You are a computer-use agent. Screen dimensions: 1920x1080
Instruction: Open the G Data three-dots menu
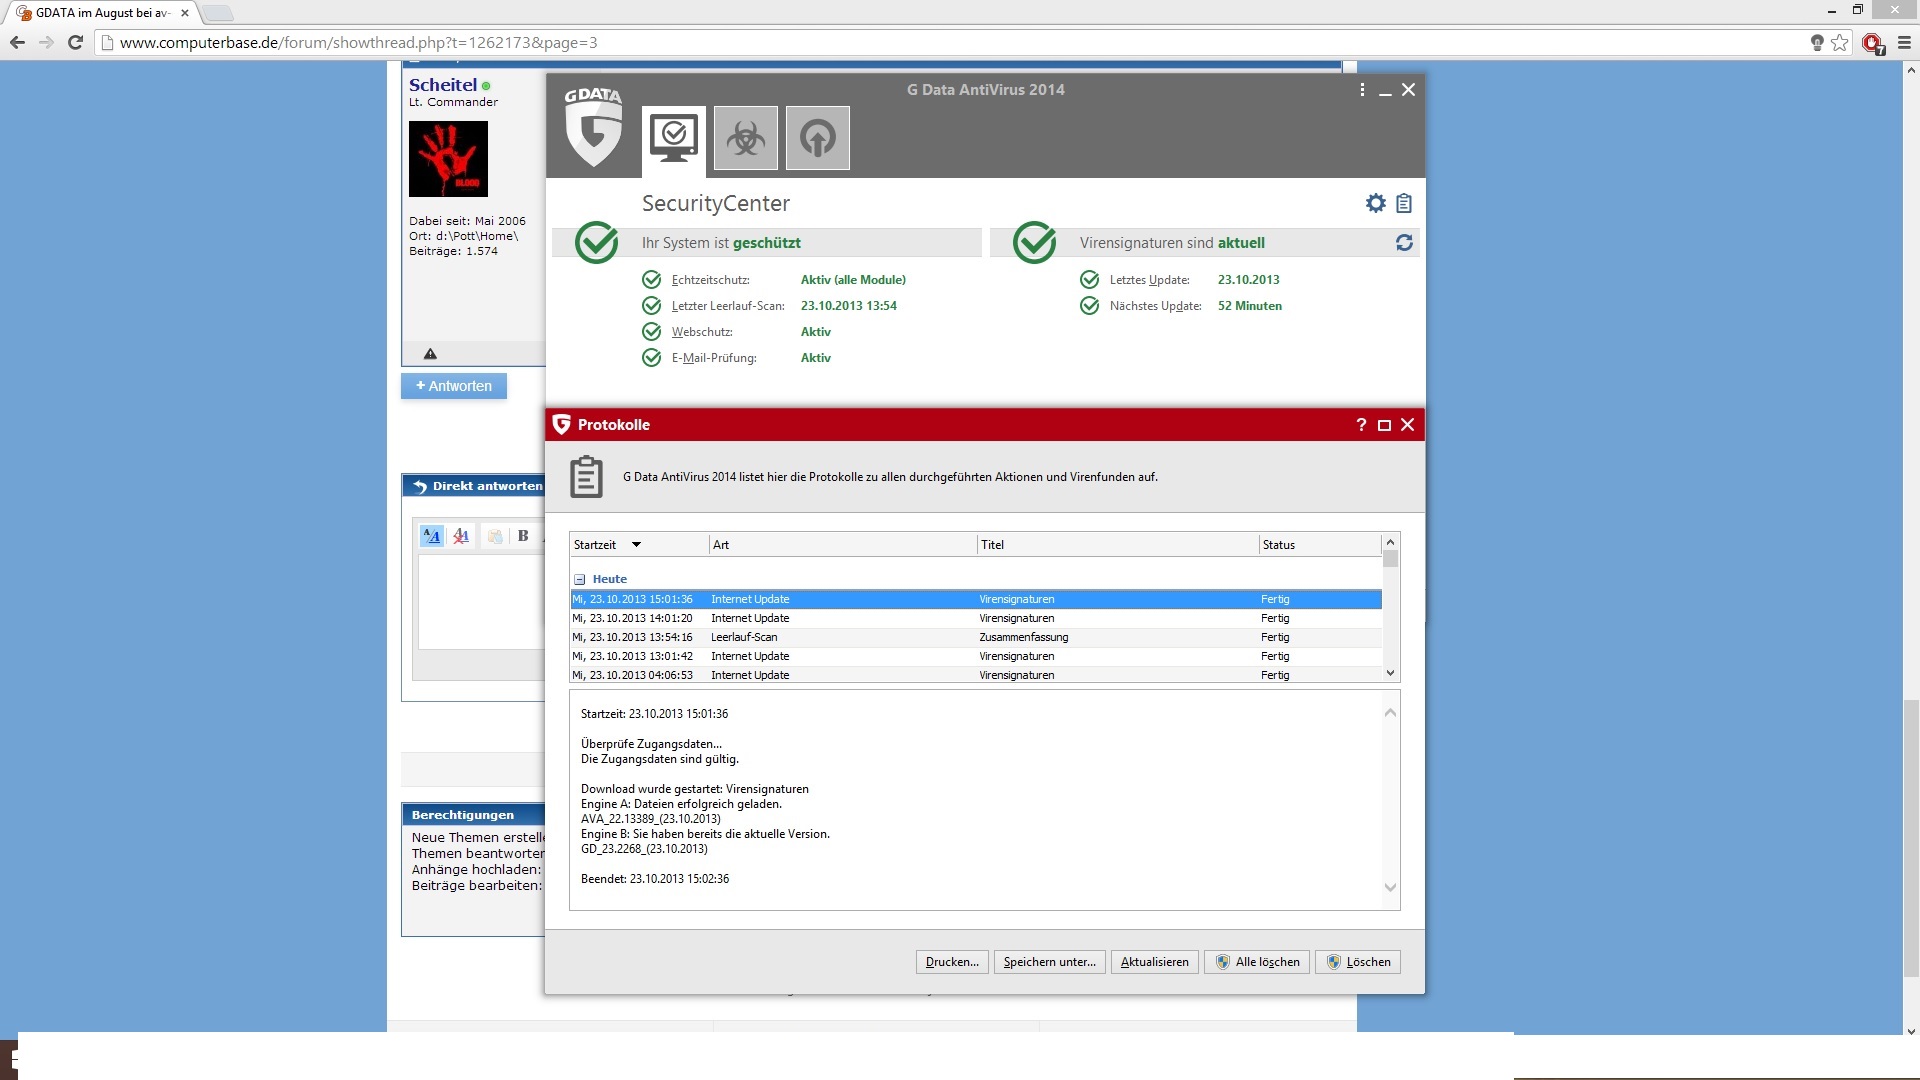(x=1362, y=90)
